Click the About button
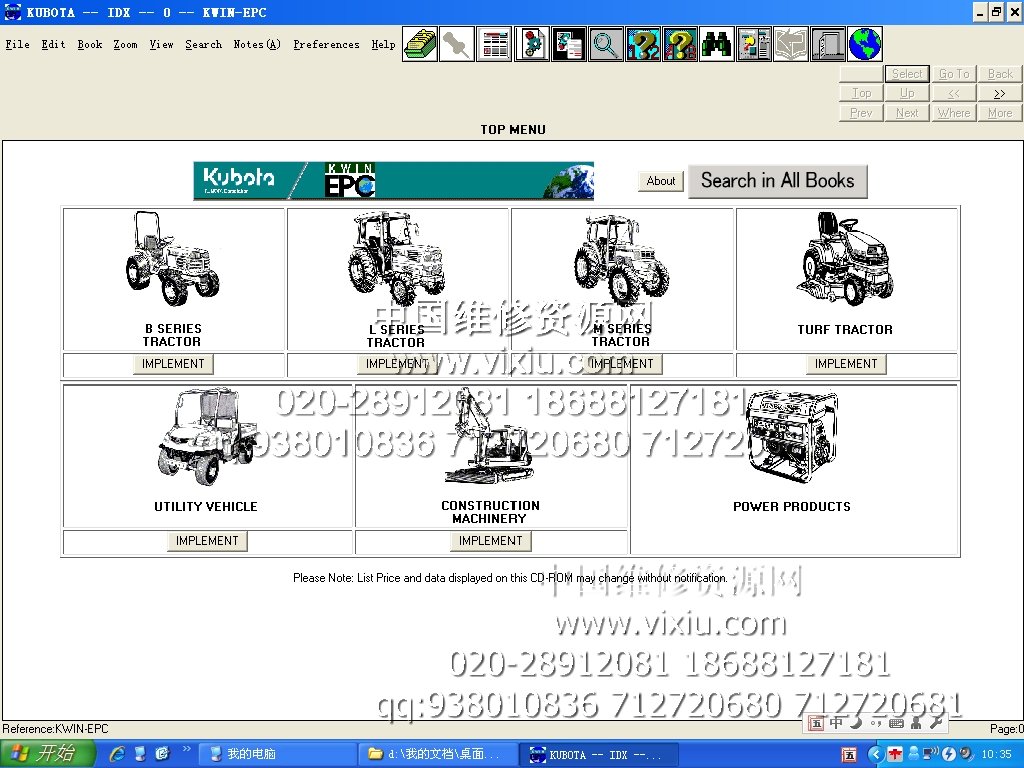 [x=661, y=181]
